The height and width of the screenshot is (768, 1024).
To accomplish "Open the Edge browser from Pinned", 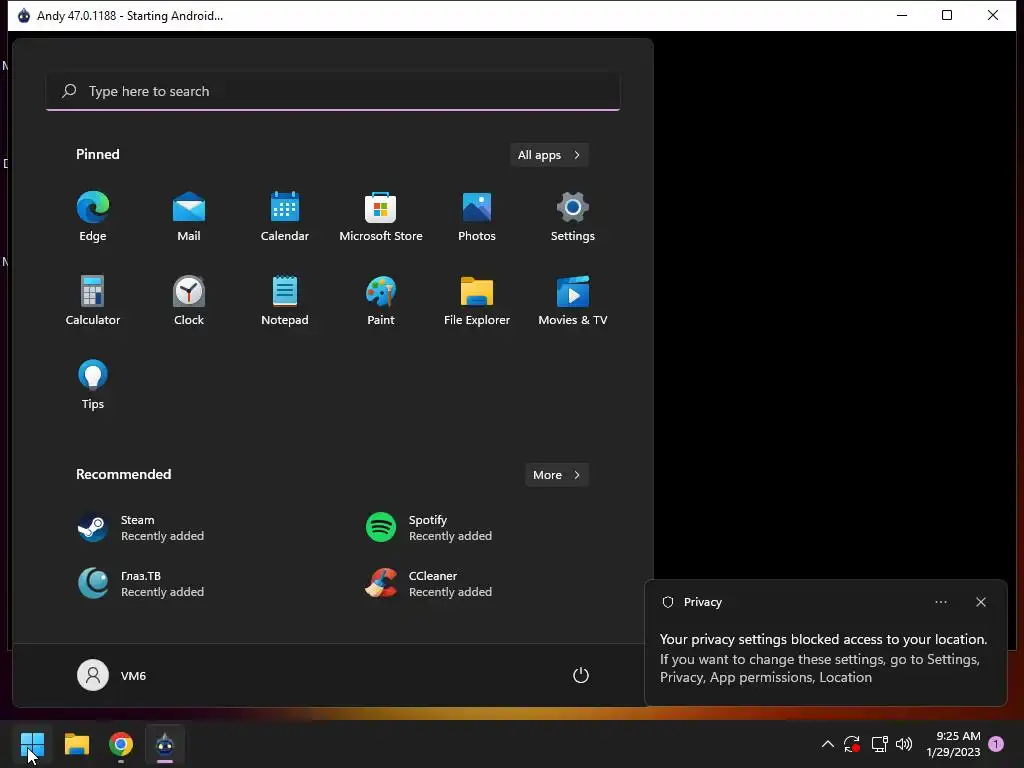I will pyautogui.click(x=93, y=217).
